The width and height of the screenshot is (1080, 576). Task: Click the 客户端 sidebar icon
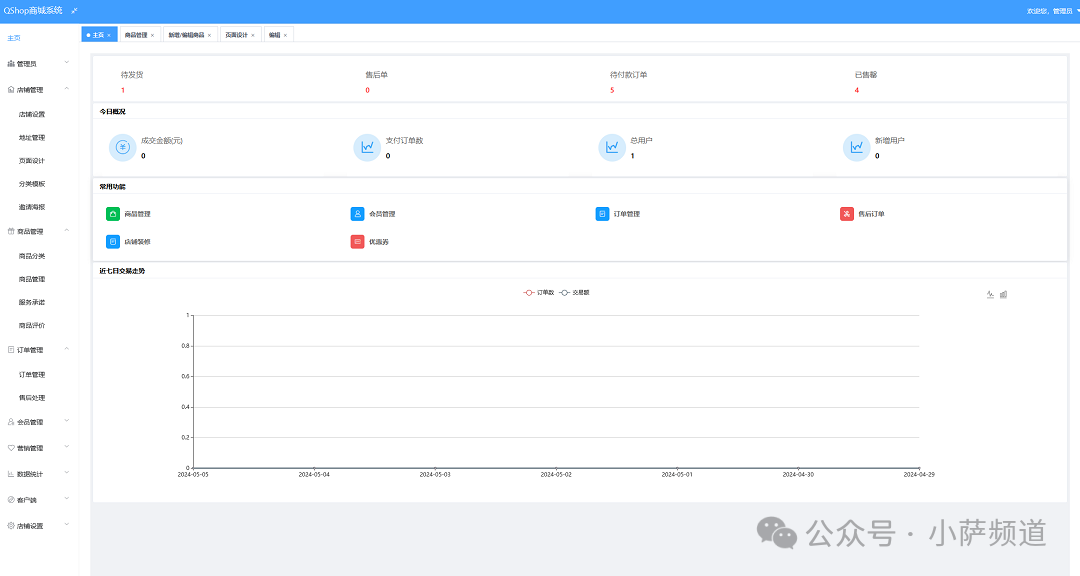point(10,500)
